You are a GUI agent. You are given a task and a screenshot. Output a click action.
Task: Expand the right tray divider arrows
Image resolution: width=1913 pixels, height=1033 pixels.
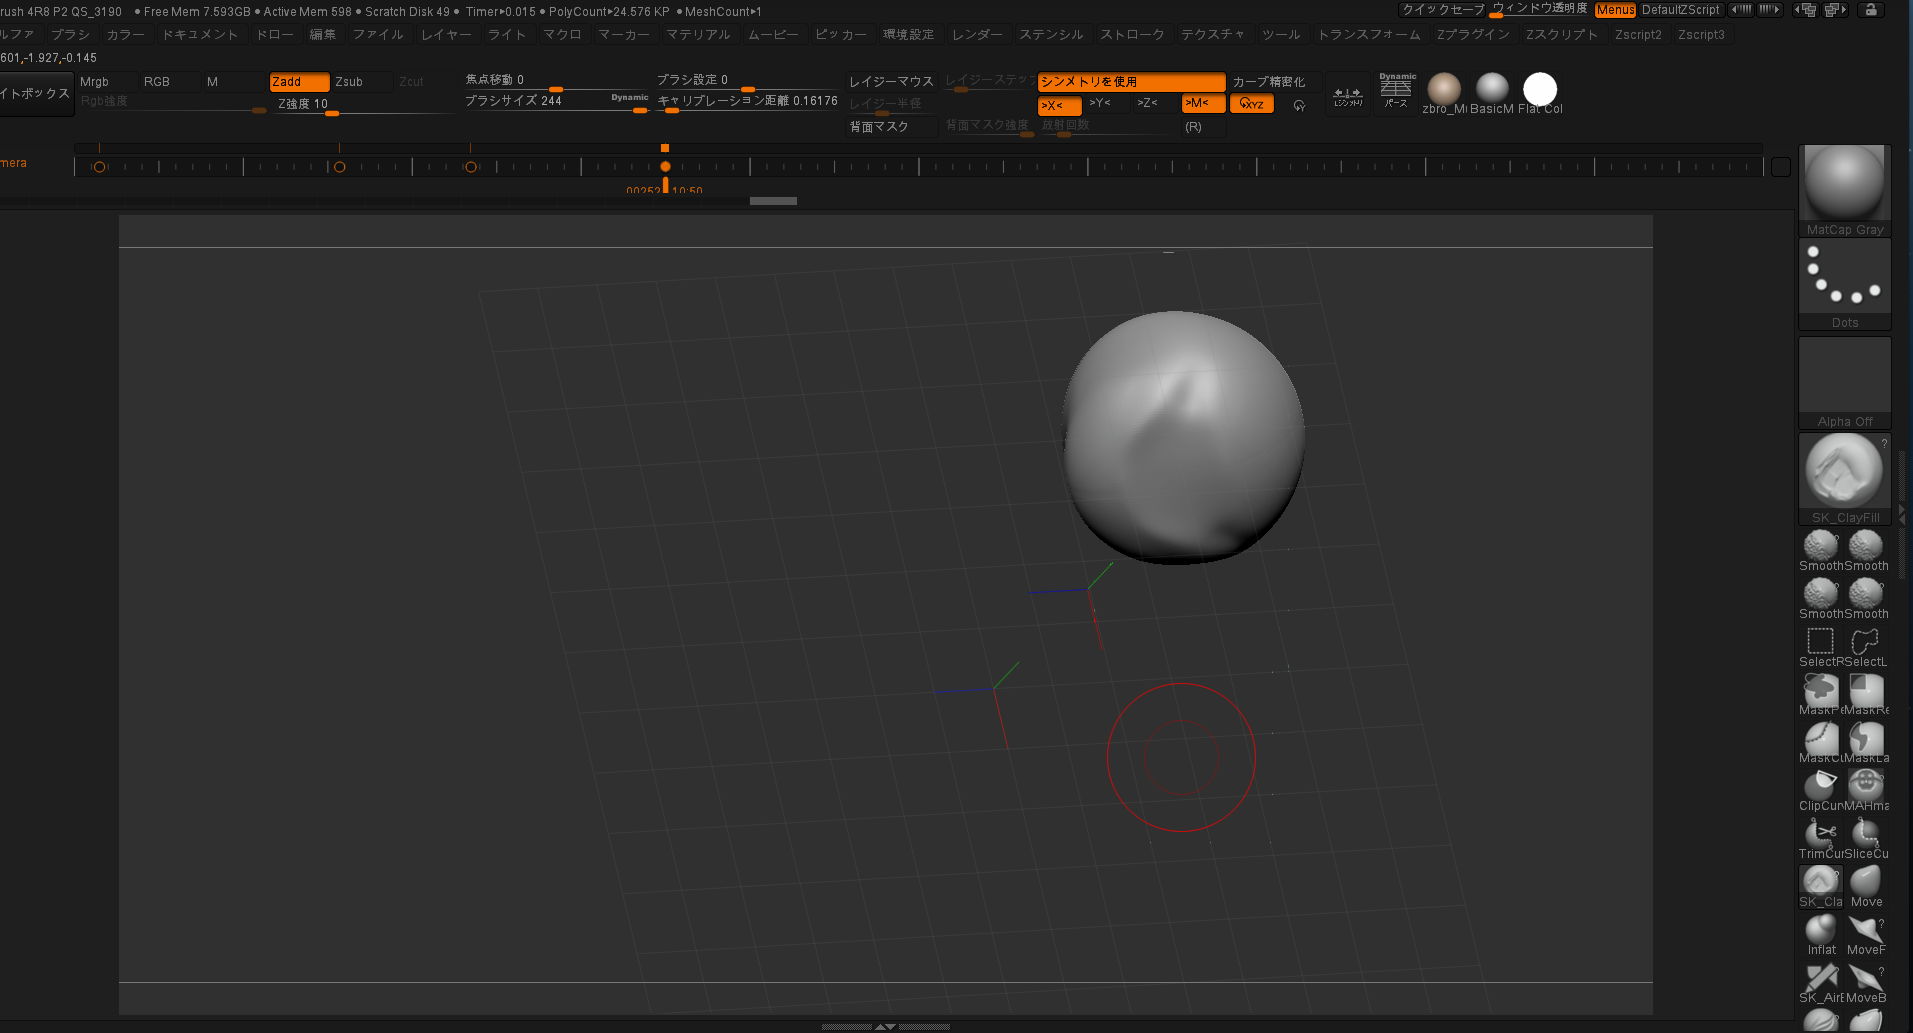click(1902, 514)
